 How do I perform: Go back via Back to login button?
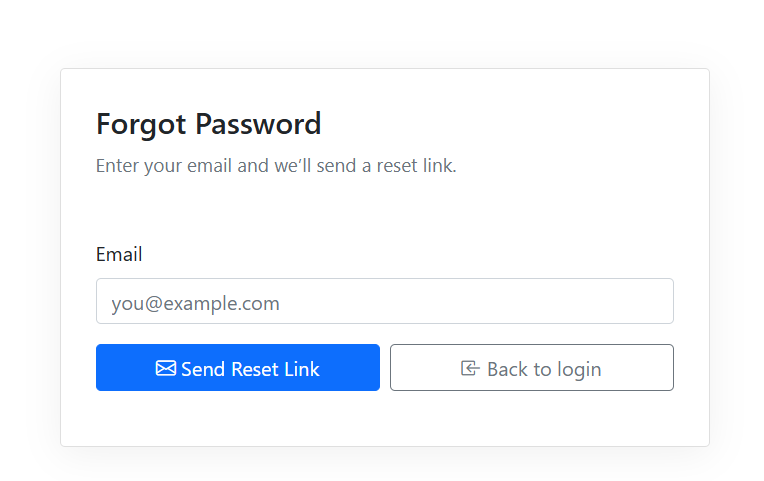pos(531,368)
